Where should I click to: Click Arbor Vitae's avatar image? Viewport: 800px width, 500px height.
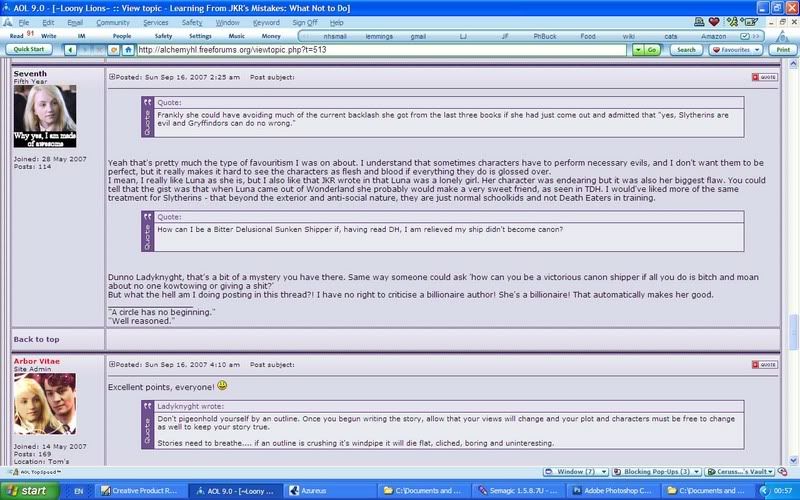(x=44, y=404)
